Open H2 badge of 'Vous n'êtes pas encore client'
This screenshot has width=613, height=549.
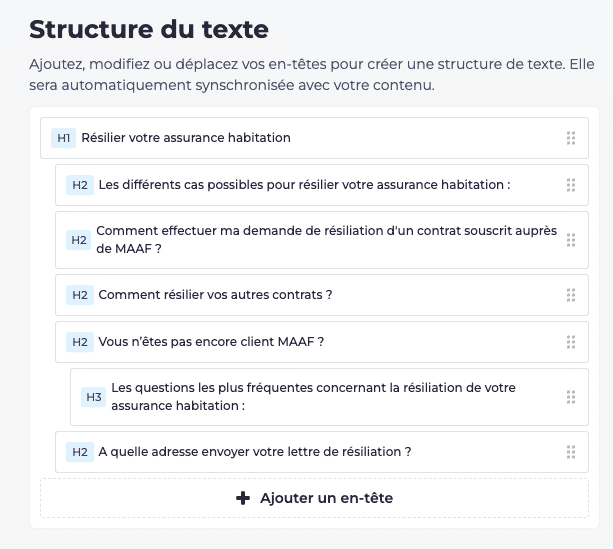coord(80,342)
